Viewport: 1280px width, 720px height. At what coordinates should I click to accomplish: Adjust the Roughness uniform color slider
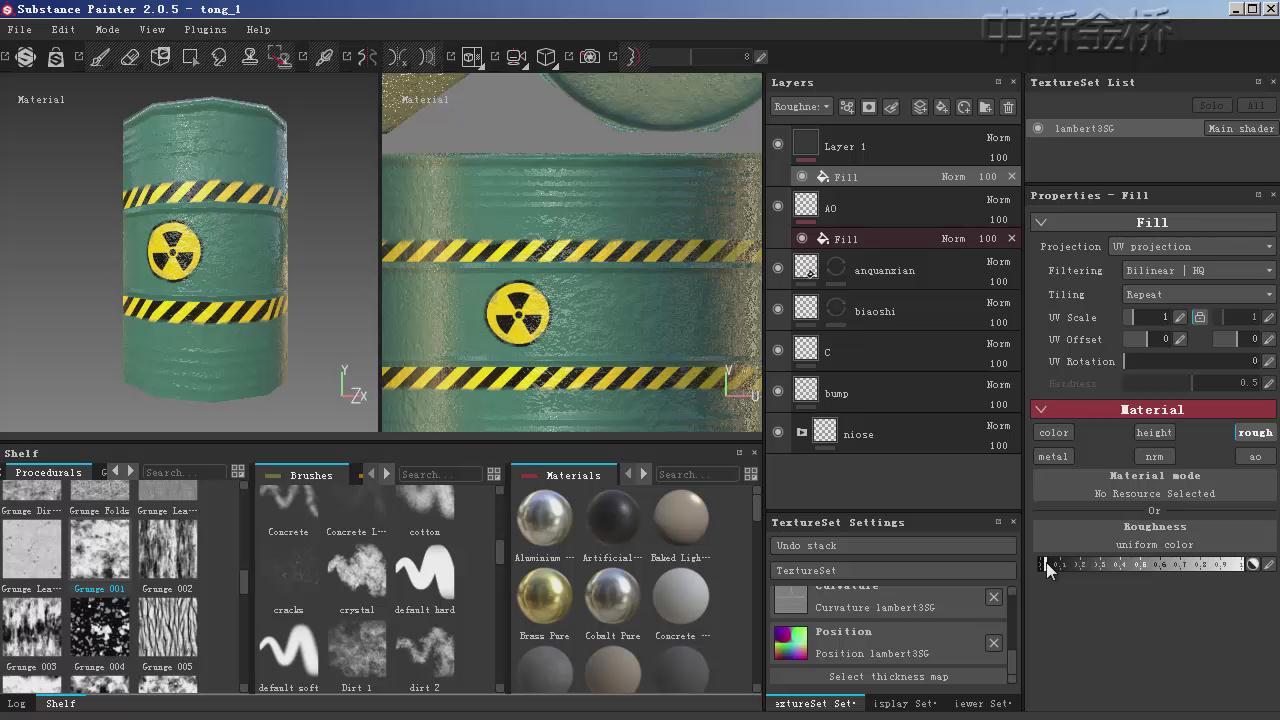(x=1141, y=564)
